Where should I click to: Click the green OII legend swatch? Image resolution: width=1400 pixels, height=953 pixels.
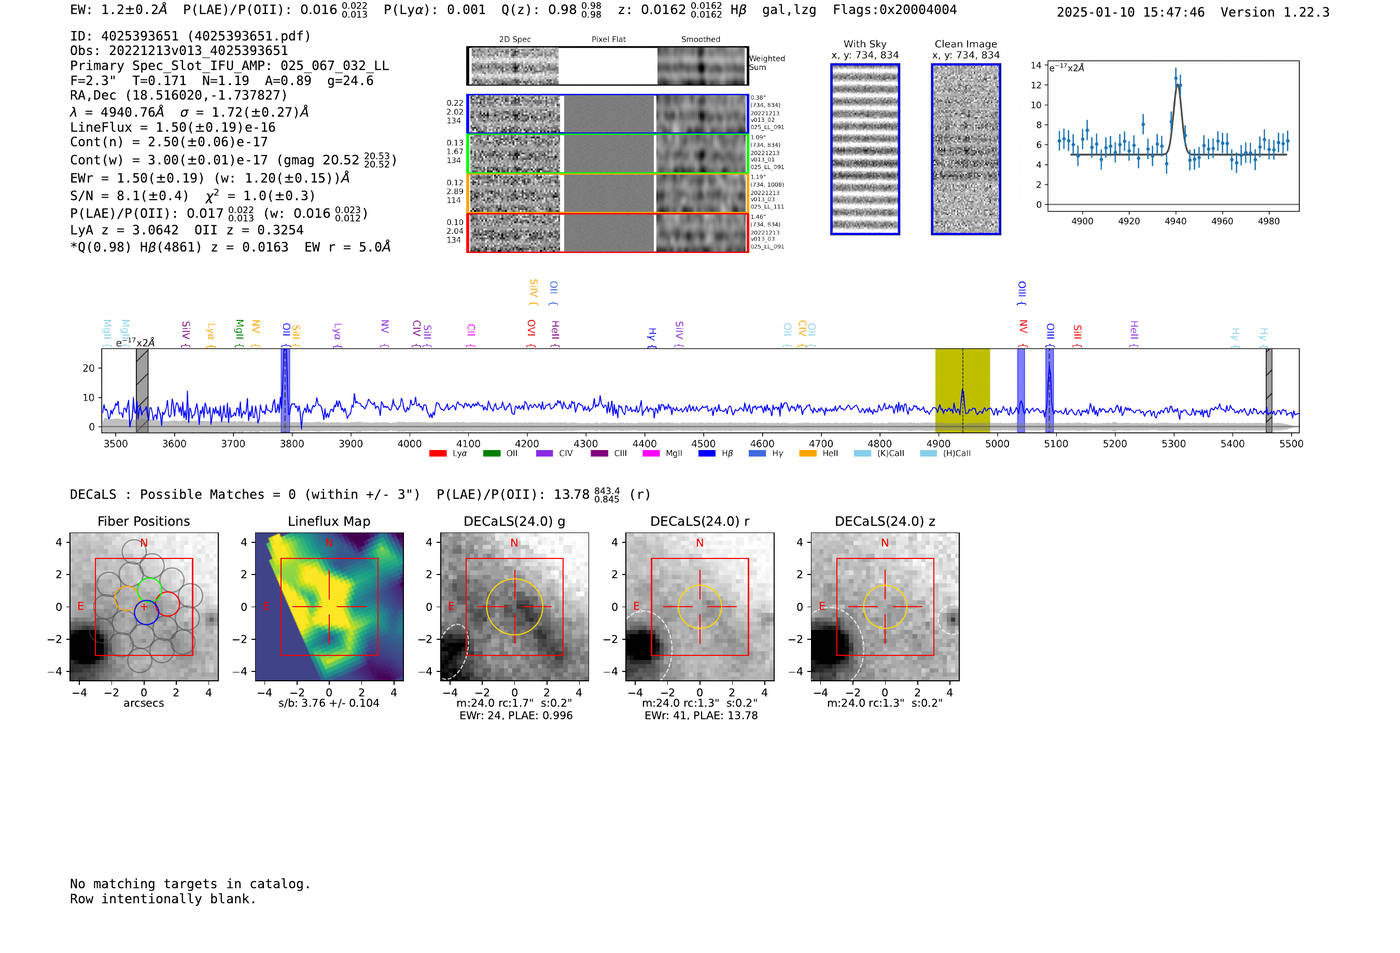click(x=491, y=454)
